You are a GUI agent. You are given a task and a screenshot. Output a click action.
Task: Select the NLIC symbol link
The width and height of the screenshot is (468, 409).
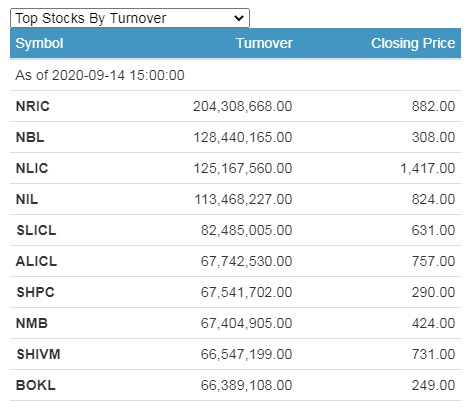(x=32, y=168)
